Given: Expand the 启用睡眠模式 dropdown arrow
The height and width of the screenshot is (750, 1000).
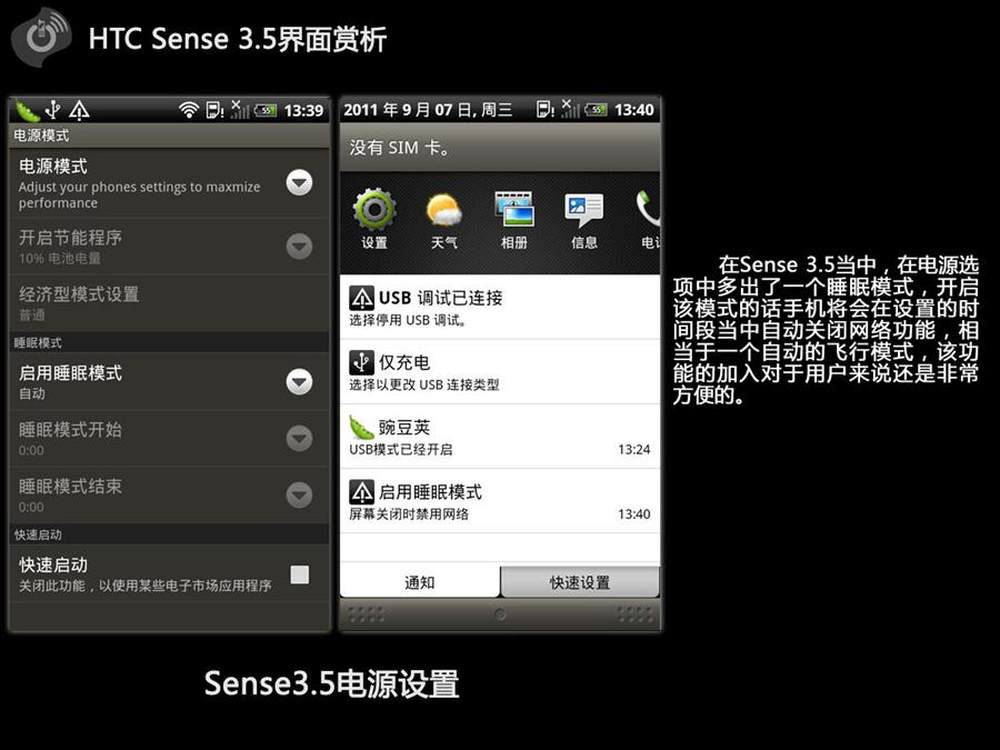Looking at the screenshot, I should coord(299,382).
